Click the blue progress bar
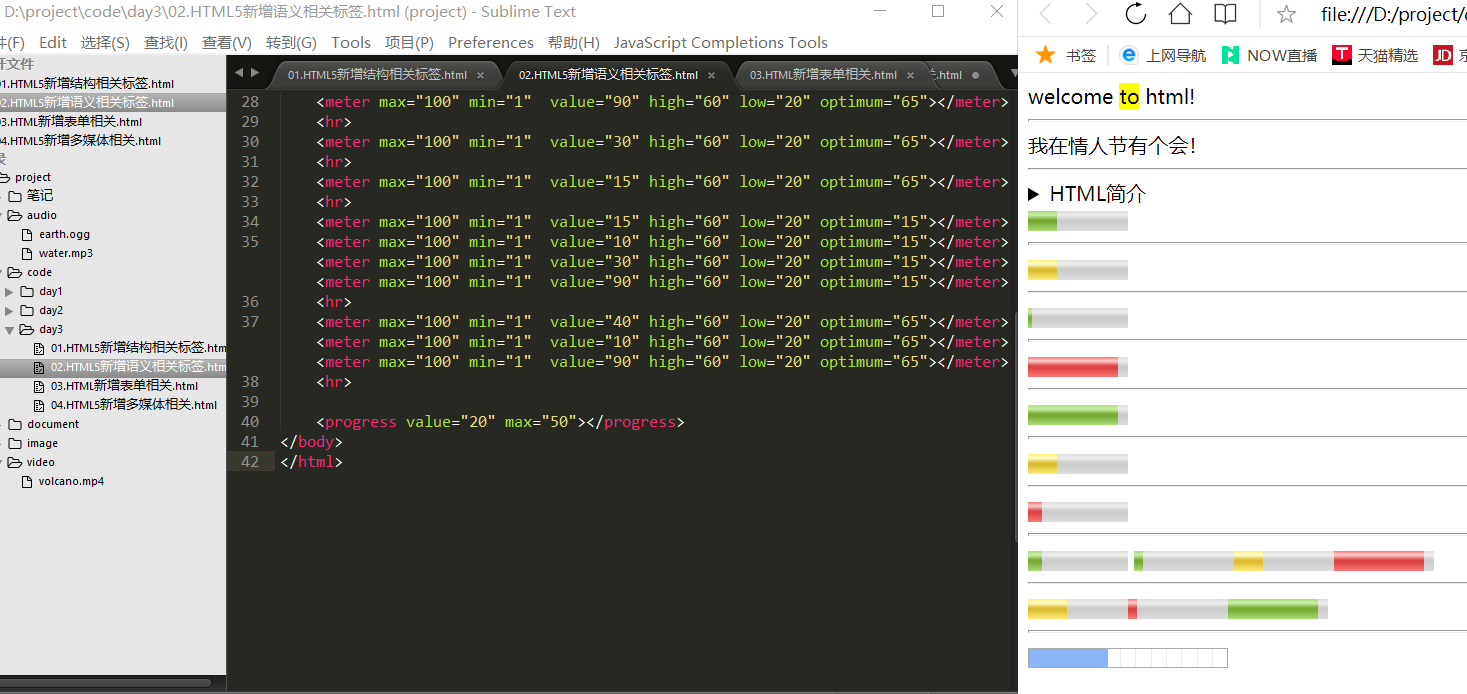This screenshot has width=1467, height=694. pos(1127,658)
